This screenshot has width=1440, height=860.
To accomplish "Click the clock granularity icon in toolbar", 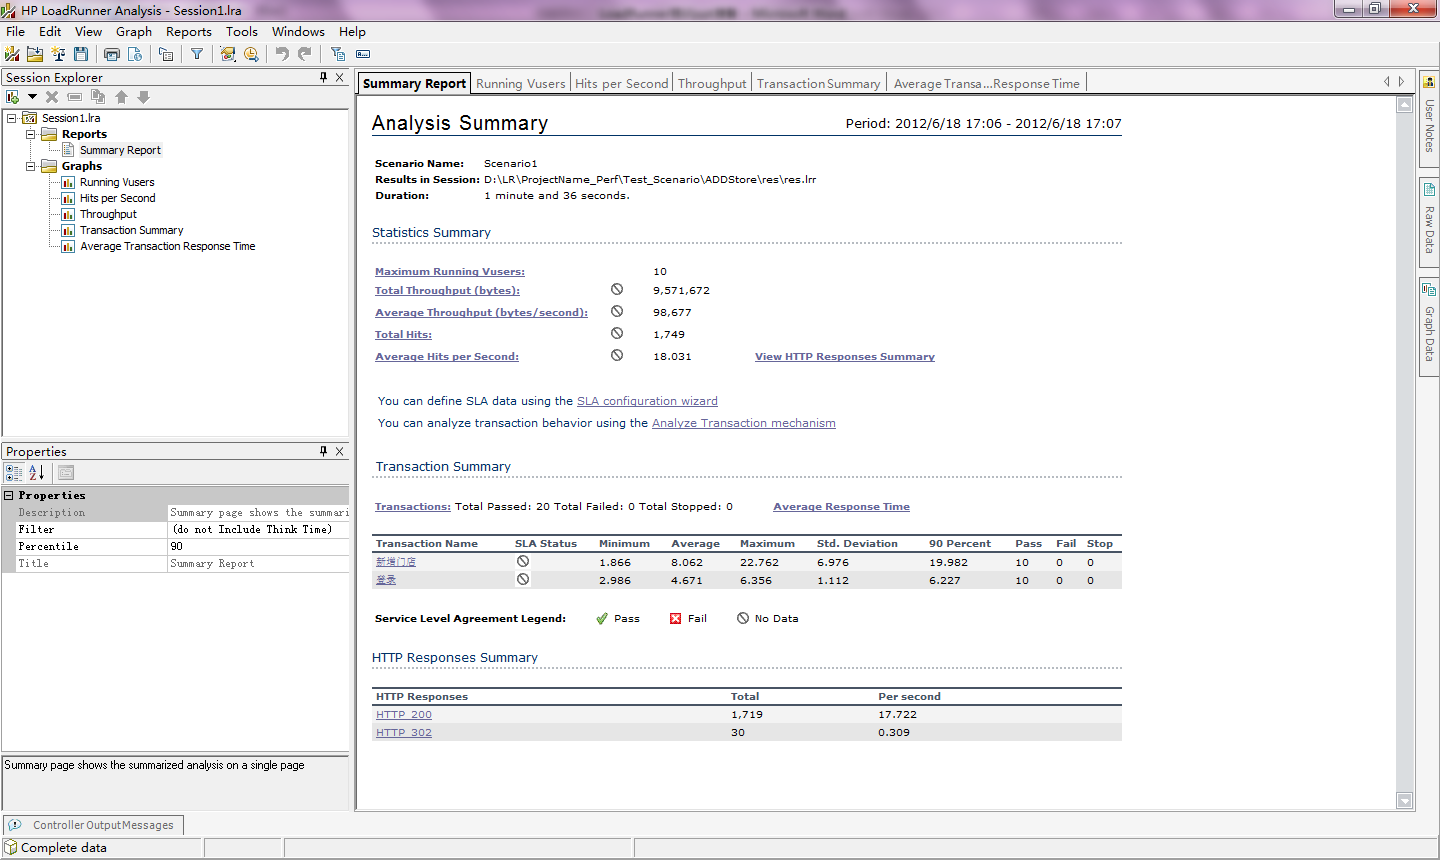I will [251, 54].
